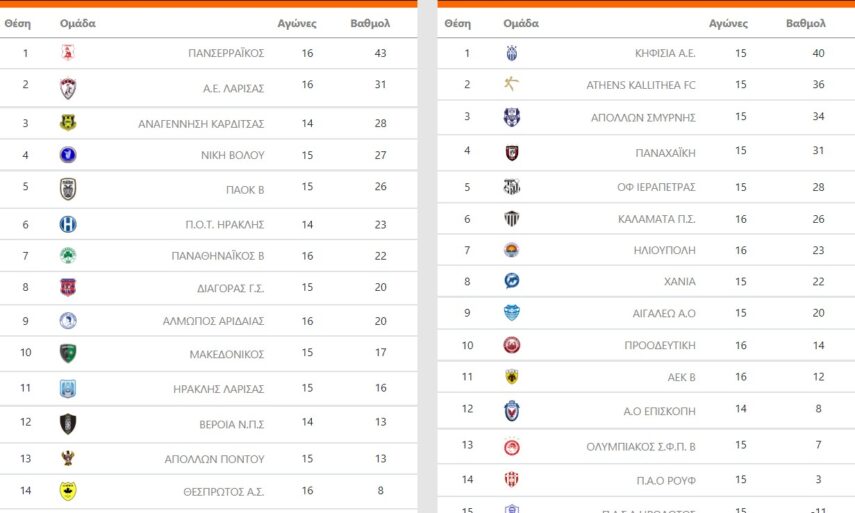The image size is (855, 513).
Task: Click the ΘΕΣΠΡΩΤΟΣ Α.Σ. yellow crest
Action: coord(68,491)
